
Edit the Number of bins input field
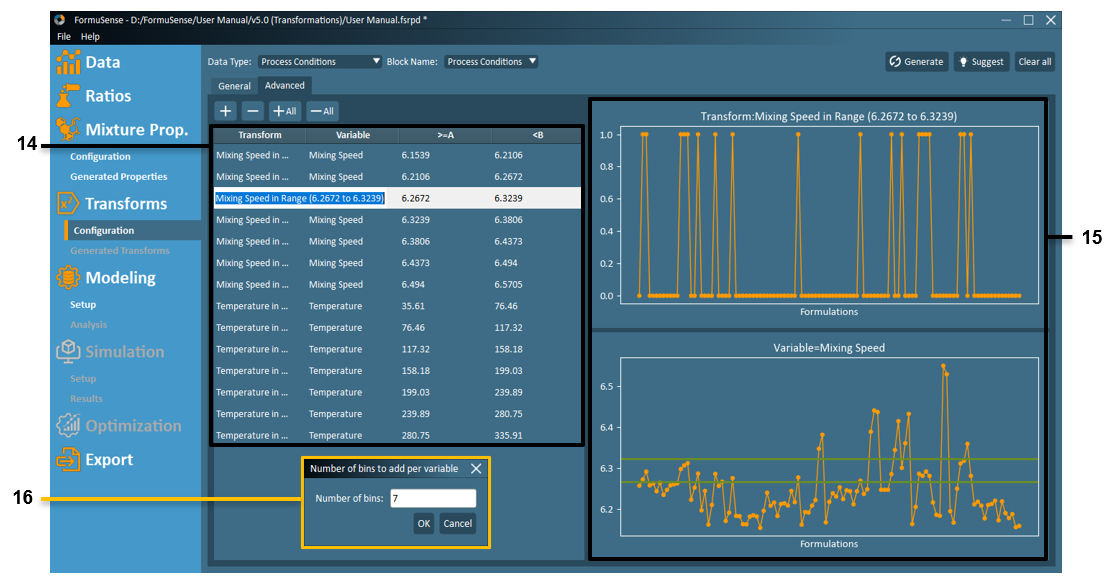coord(433,497)
